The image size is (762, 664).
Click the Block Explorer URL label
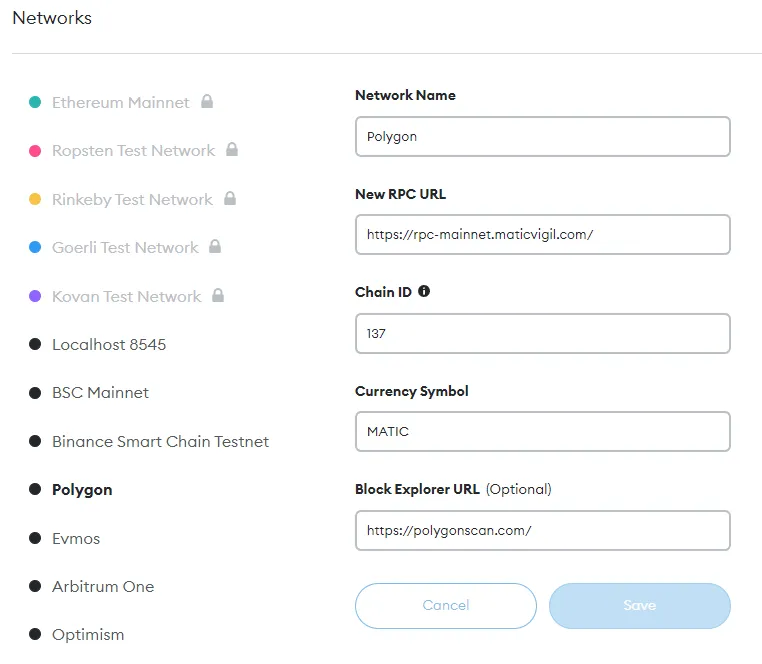(x=417, y=489)
